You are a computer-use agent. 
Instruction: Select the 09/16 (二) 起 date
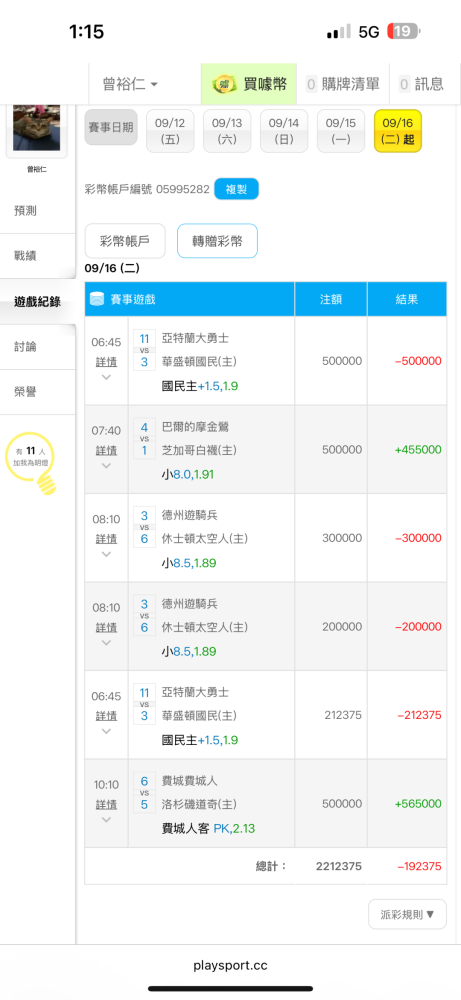coord(398,131)
